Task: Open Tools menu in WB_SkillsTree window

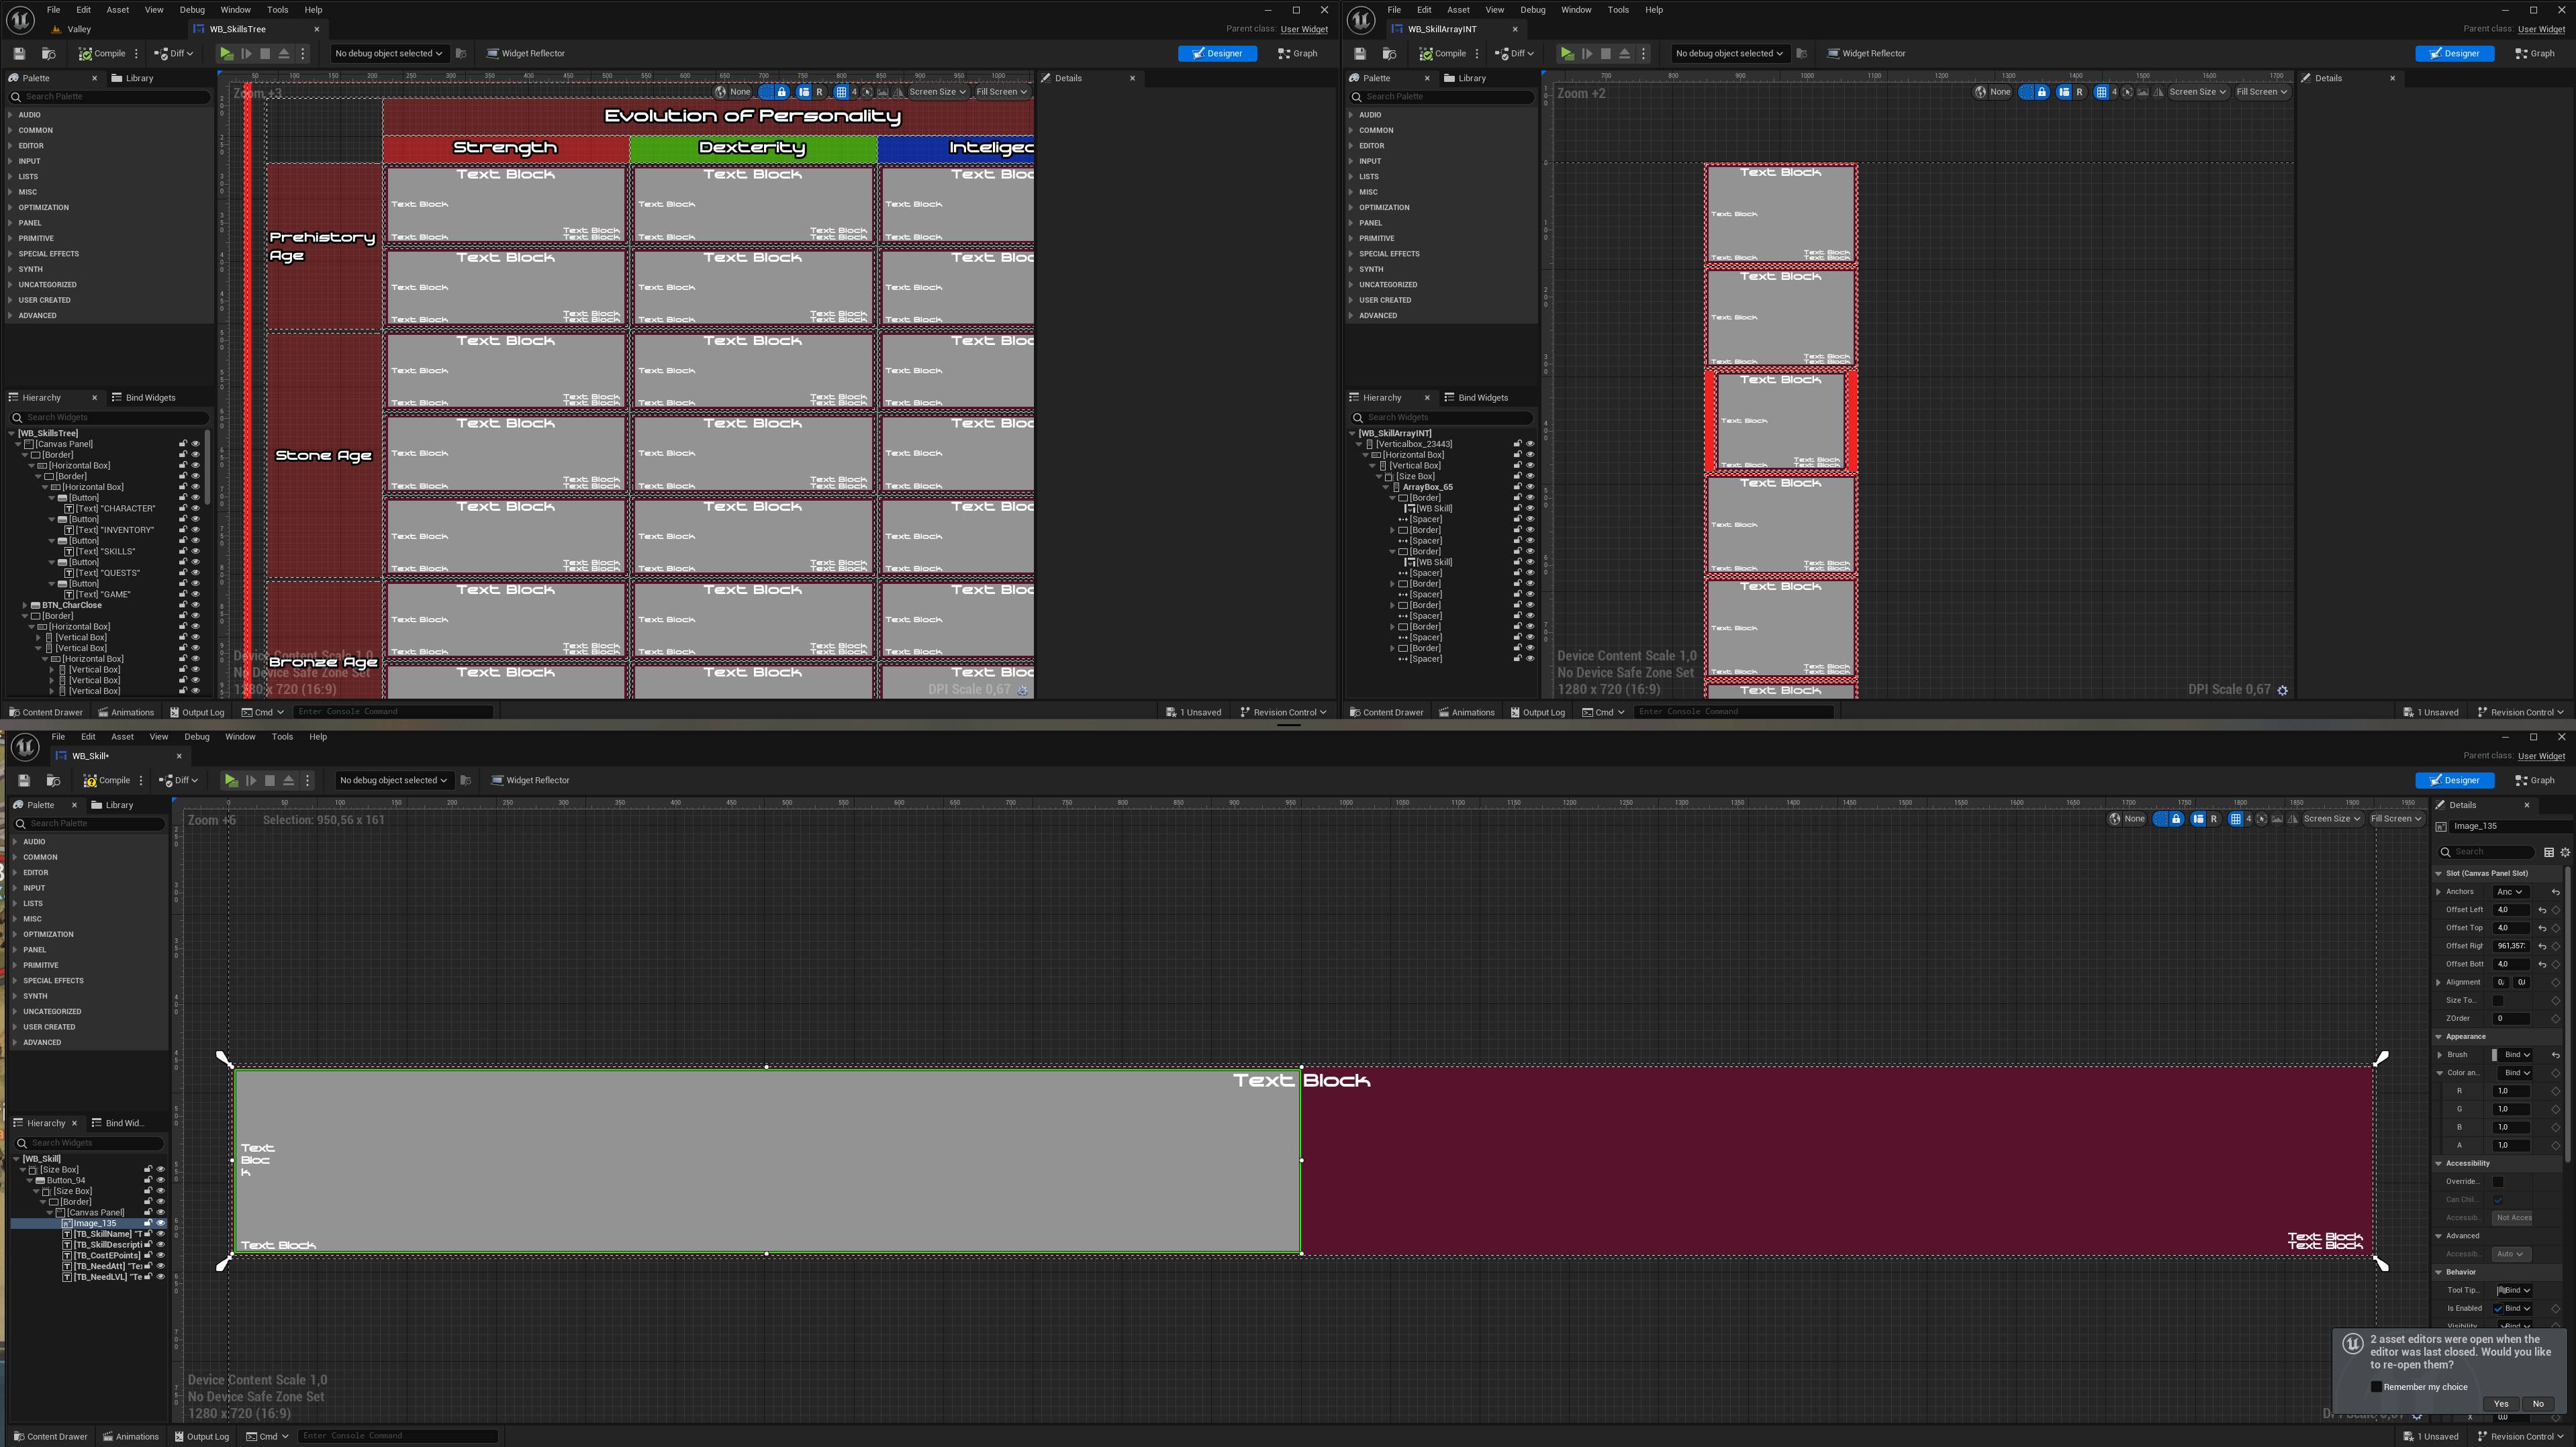Action: (x=277, y=10)
